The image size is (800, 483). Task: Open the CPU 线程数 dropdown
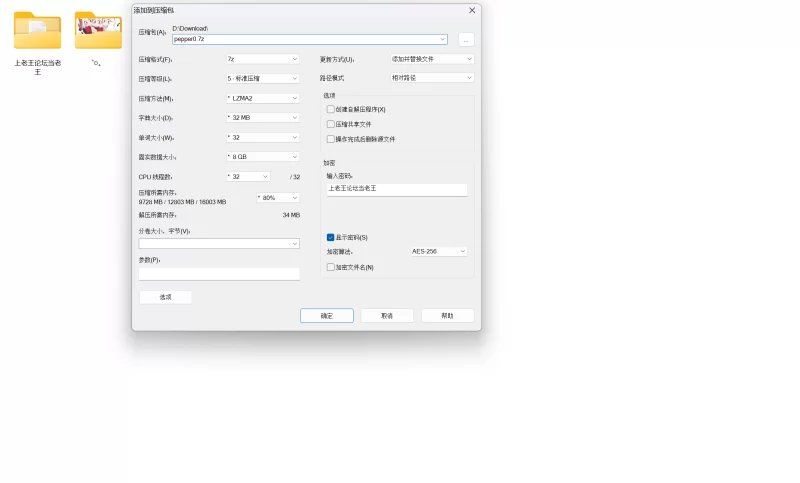tap(248, 176)
